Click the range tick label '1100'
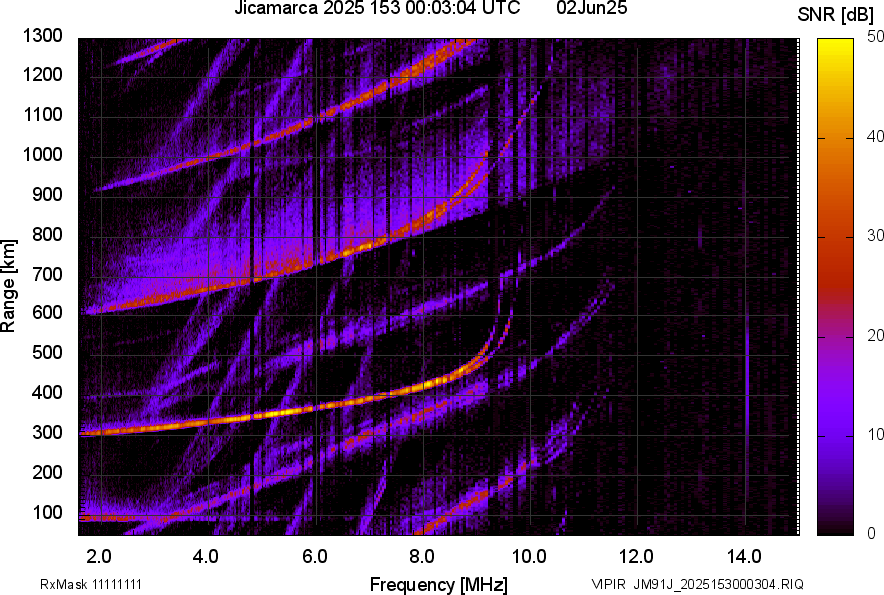This screenshot has height=595, width=884. (x=42, y=114)
